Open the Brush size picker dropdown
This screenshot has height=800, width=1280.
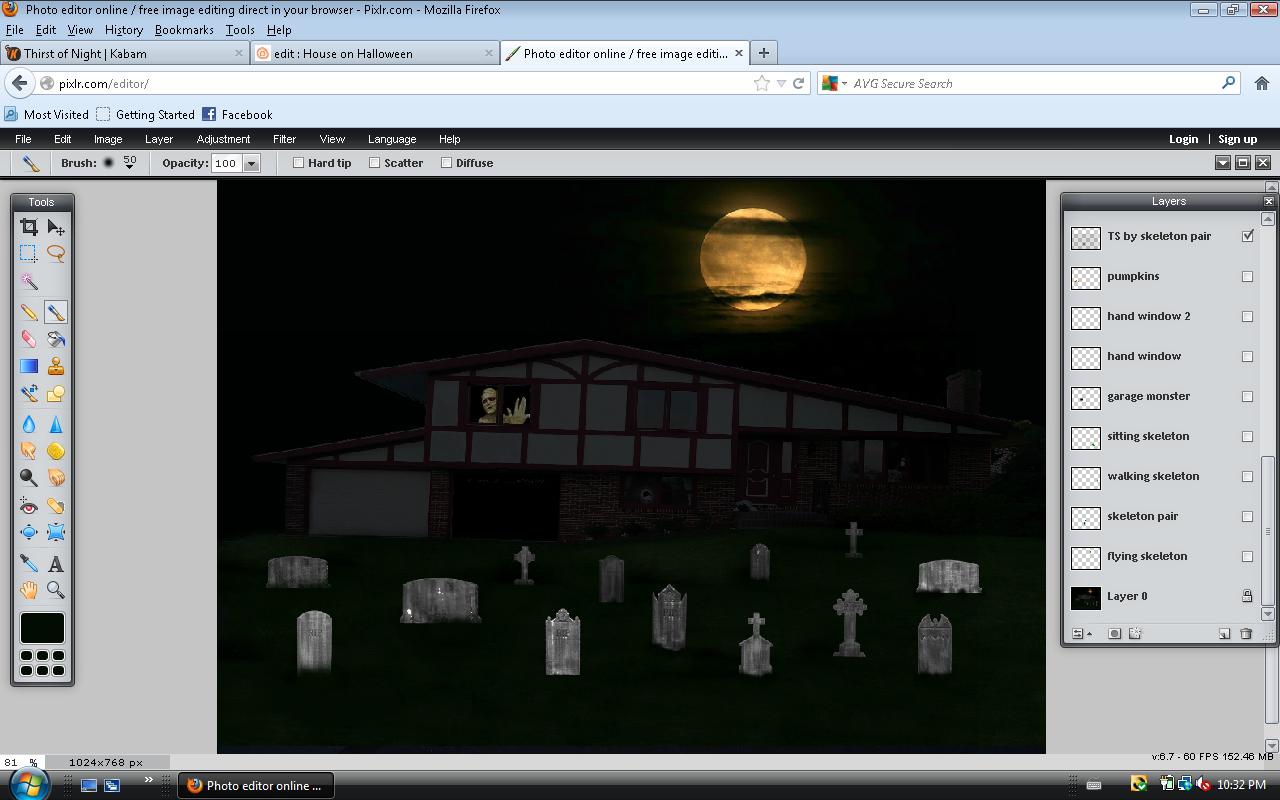pyautogui.click(x=130, y=162)
